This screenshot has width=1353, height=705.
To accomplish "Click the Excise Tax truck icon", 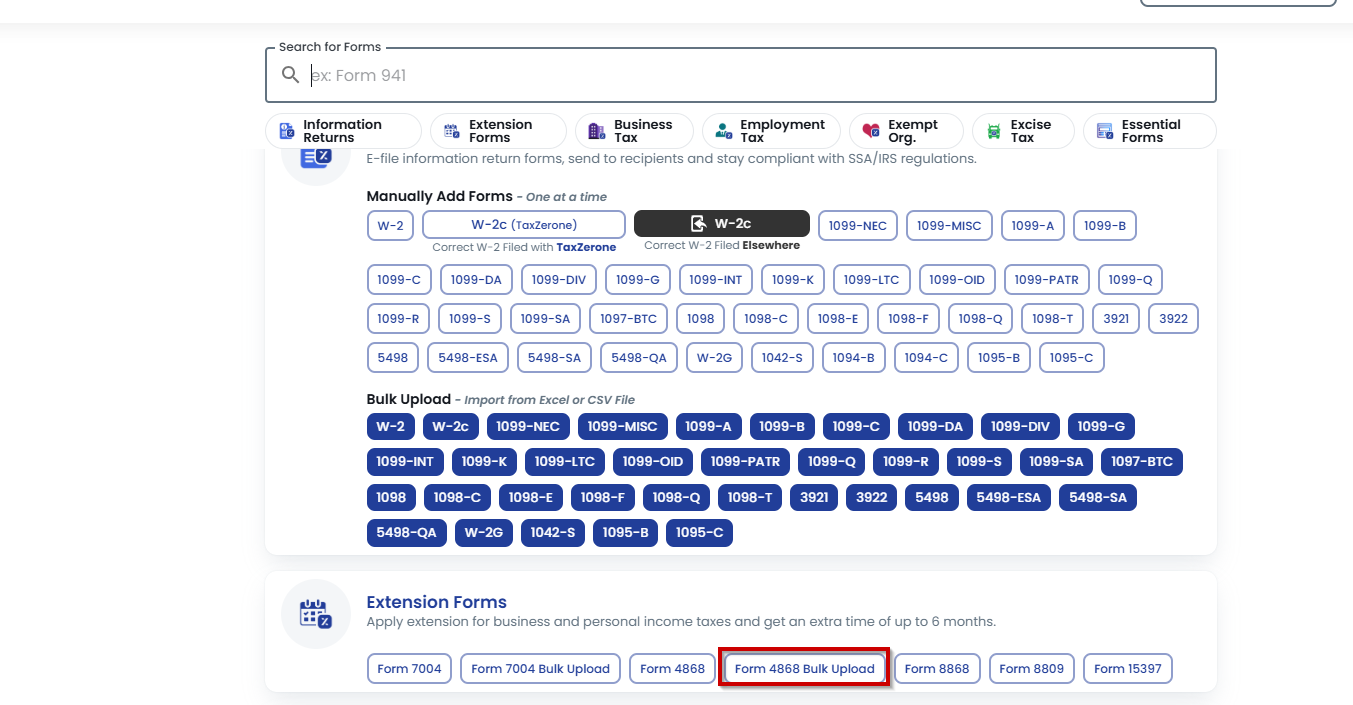I will (x=994, y=131).
